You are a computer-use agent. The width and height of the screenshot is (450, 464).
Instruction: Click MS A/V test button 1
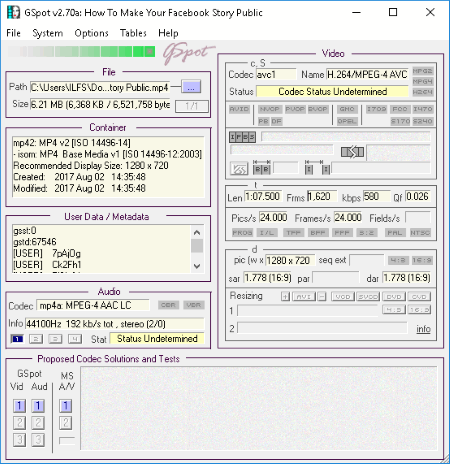[x=65, y=406]
